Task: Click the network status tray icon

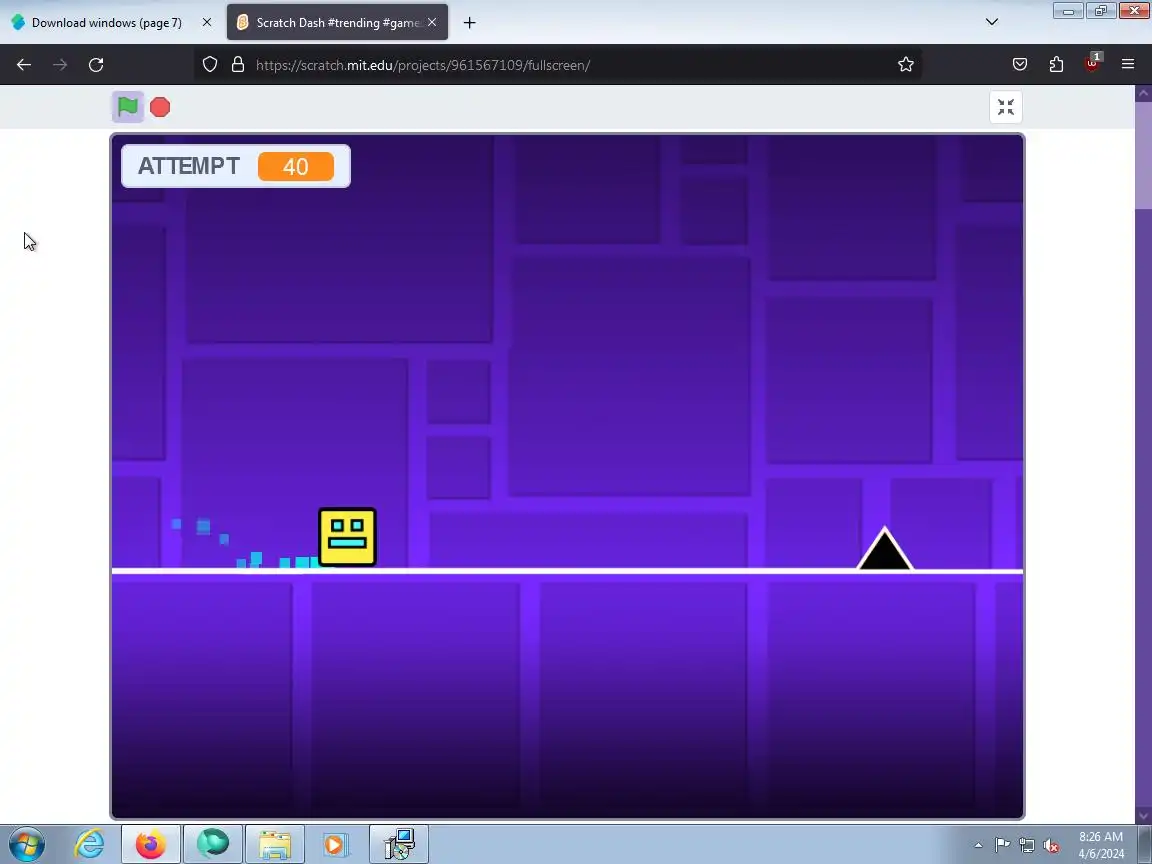Action: point(1027,845)
